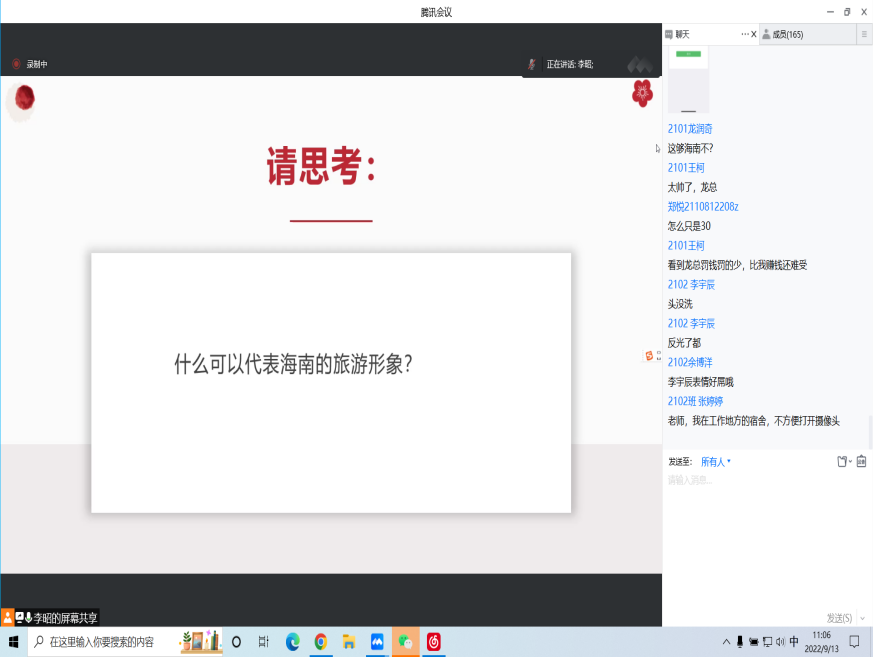
Task: Open WeChat from the taskbar
Action: (405, 641)
